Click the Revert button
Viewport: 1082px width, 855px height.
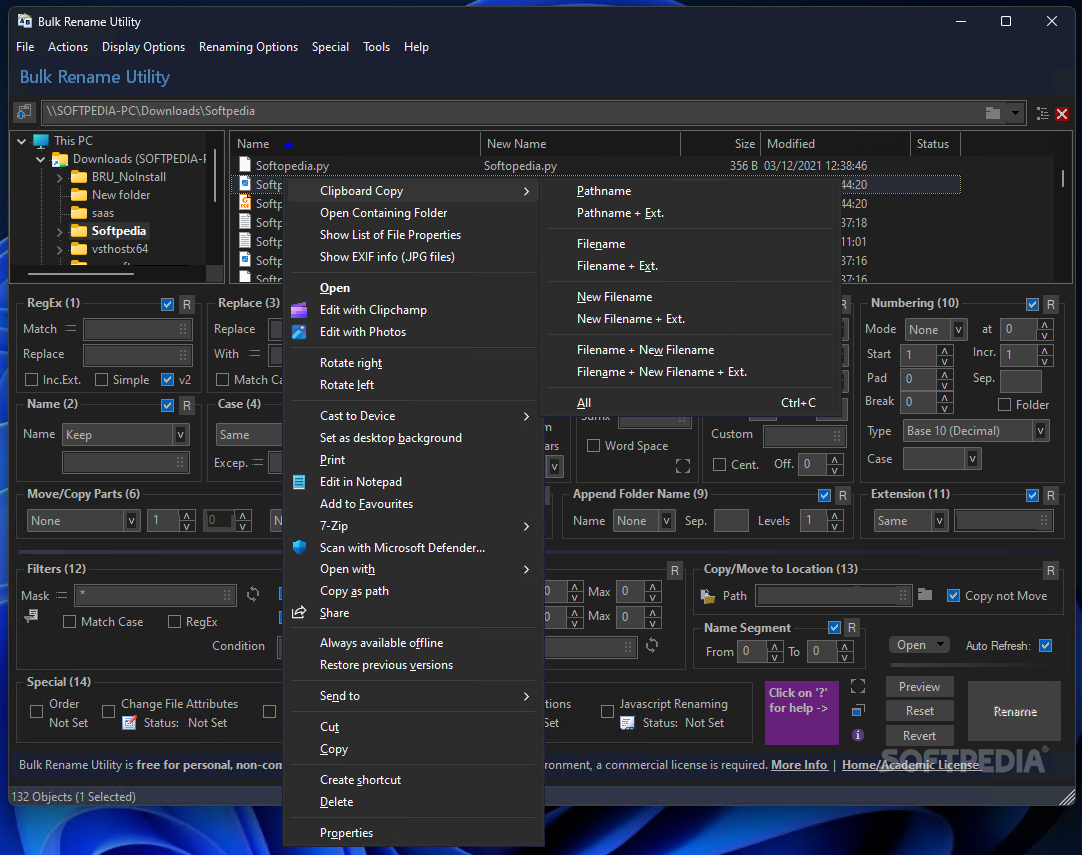coord(919,736)
